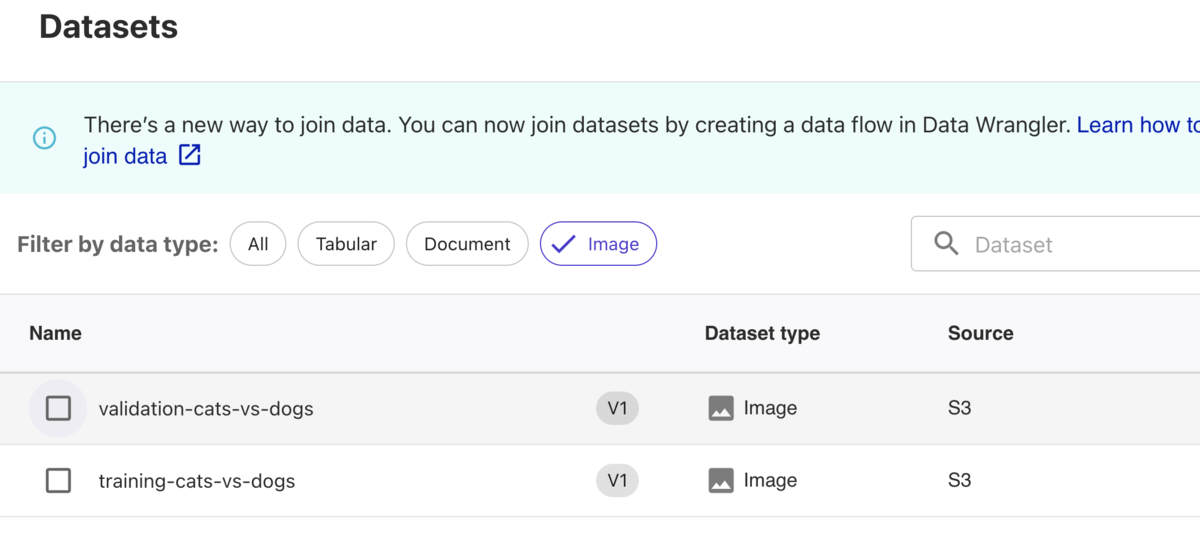
Task: Click V1 badge for validation-cats-vs-dogs
Action: (617, 408)
